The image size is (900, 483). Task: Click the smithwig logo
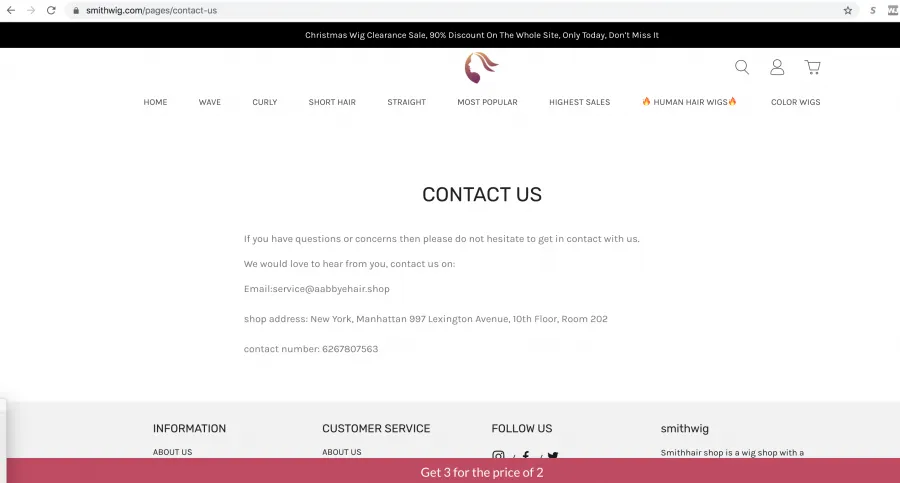pos(482,67)
